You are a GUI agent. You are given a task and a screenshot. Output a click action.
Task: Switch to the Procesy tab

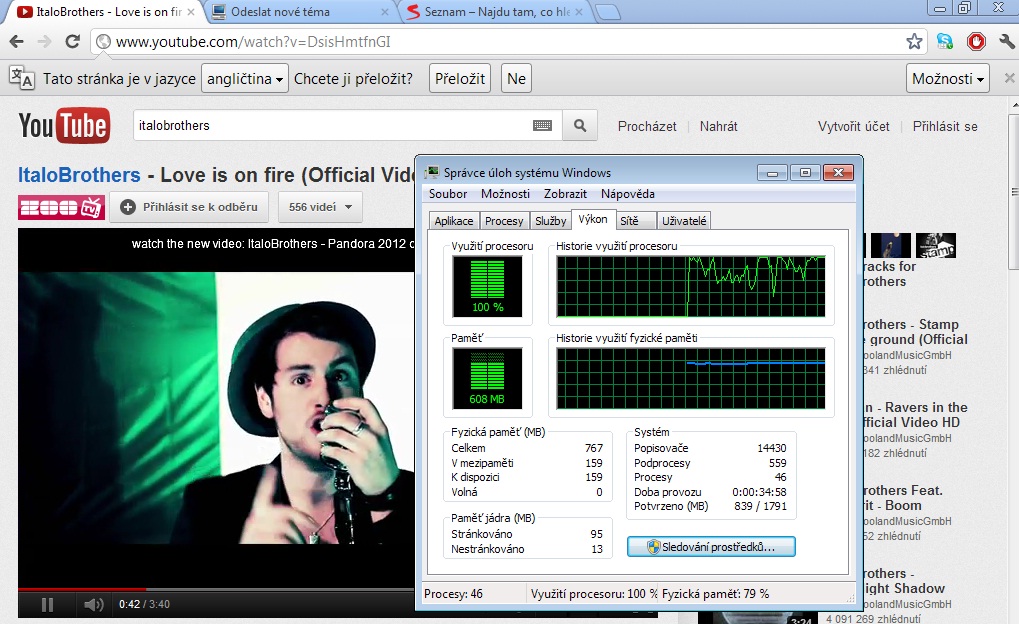pyautogui.click(x=504, y=221)
